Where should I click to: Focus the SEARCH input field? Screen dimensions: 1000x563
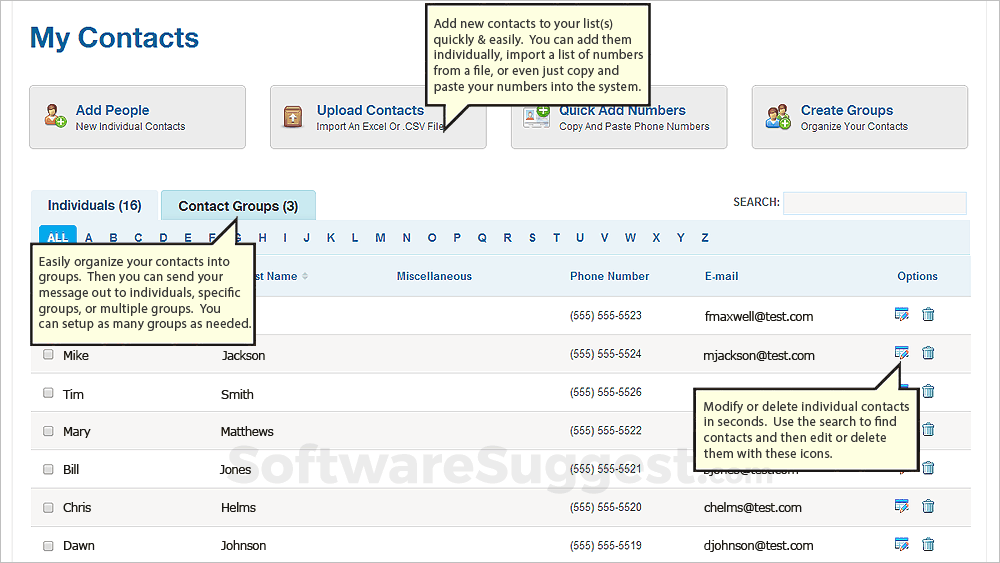[x=874, y=203]
